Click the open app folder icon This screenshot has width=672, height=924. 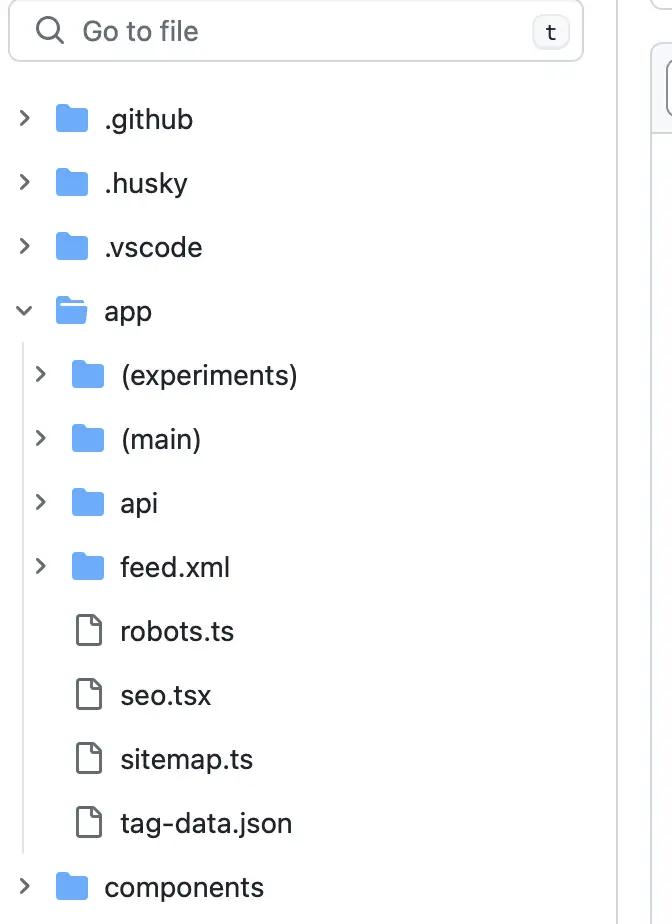(72, 311)
